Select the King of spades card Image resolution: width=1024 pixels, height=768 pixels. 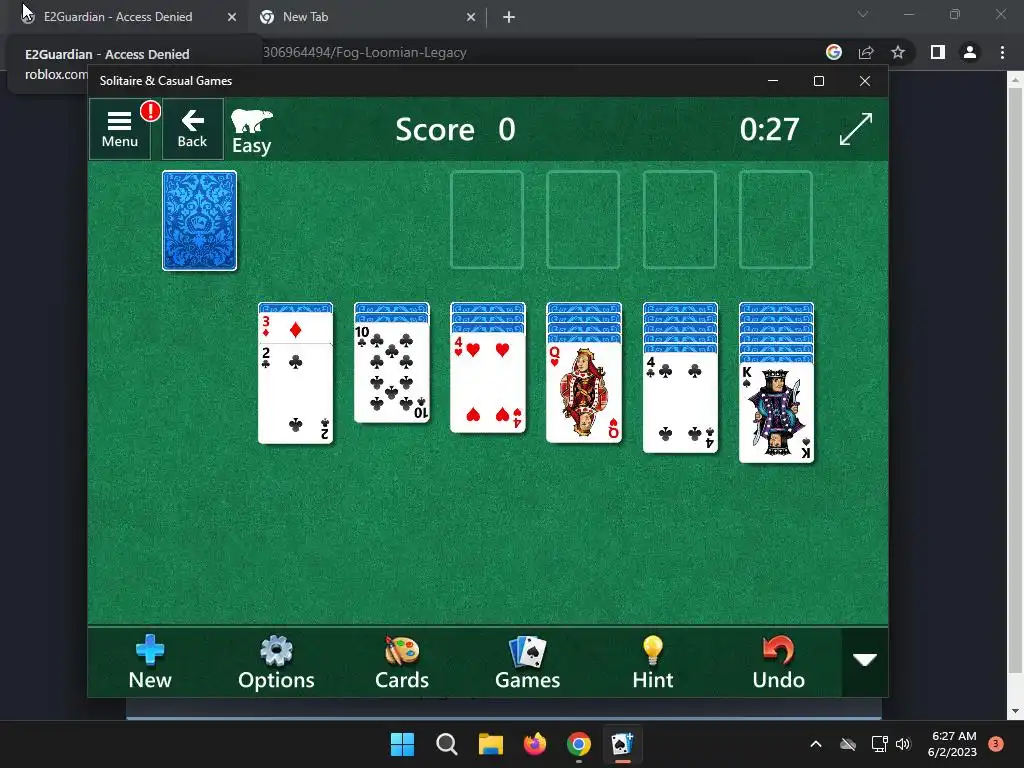tap(776, 413)
